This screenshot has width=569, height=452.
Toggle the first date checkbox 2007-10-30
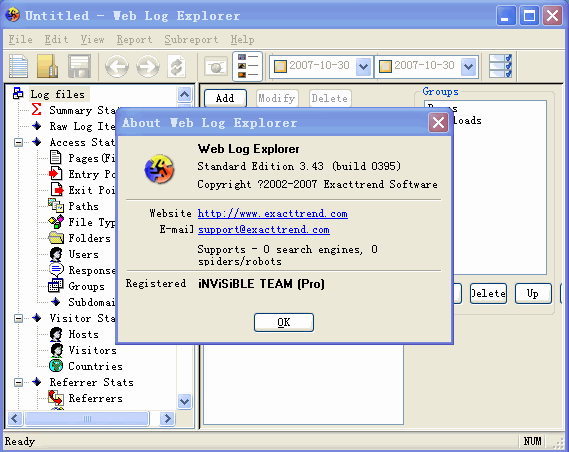280,66
